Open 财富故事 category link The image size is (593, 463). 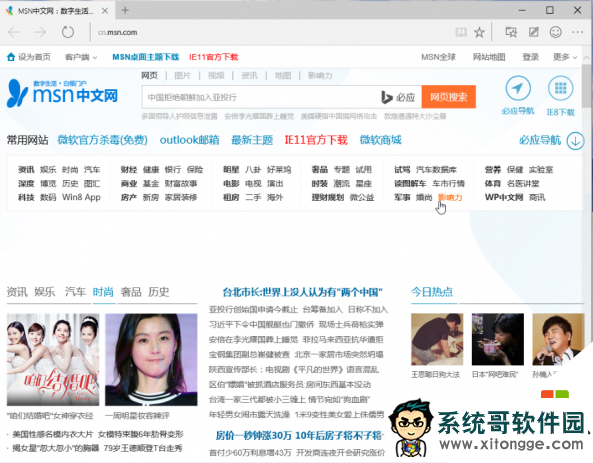pos(181,183)
